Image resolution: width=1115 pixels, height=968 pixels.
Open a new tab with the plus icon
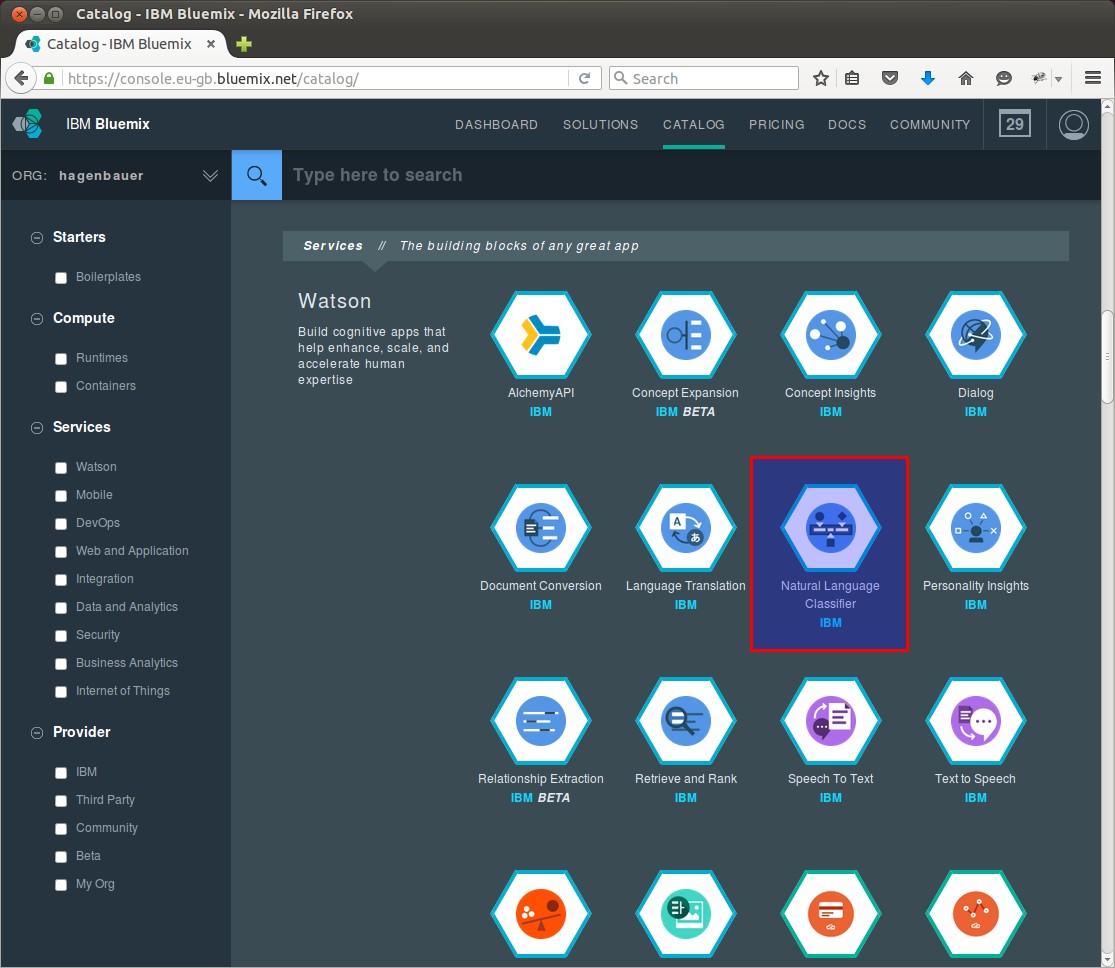click(244, 44)
